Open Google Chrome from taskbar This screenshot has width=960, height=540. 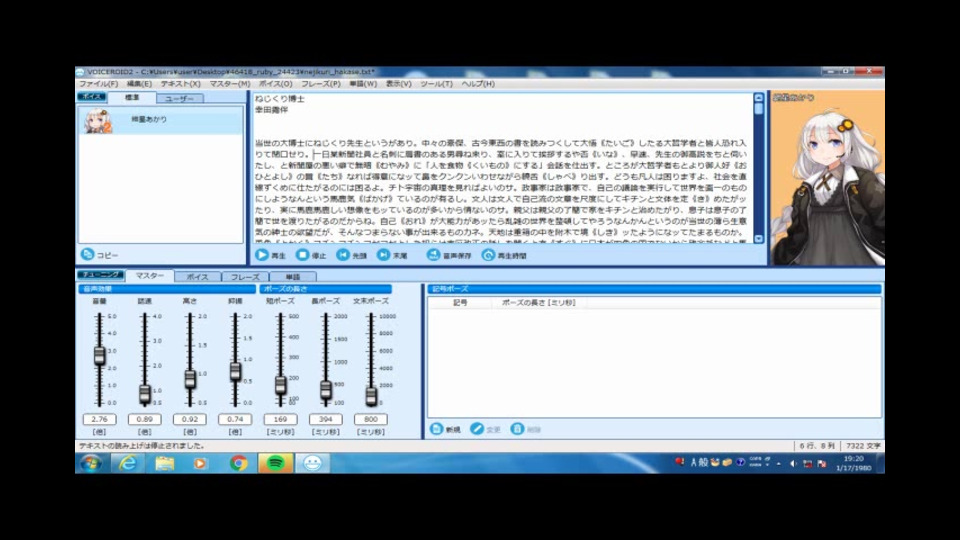(238, 463)
